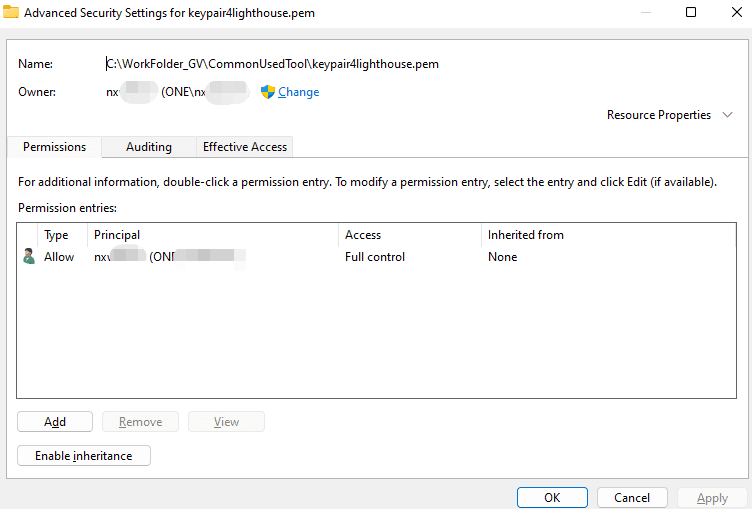This screenshot has width=752, height=509.
Task: Switch to the Permissions tab
Action: (54, 147)
